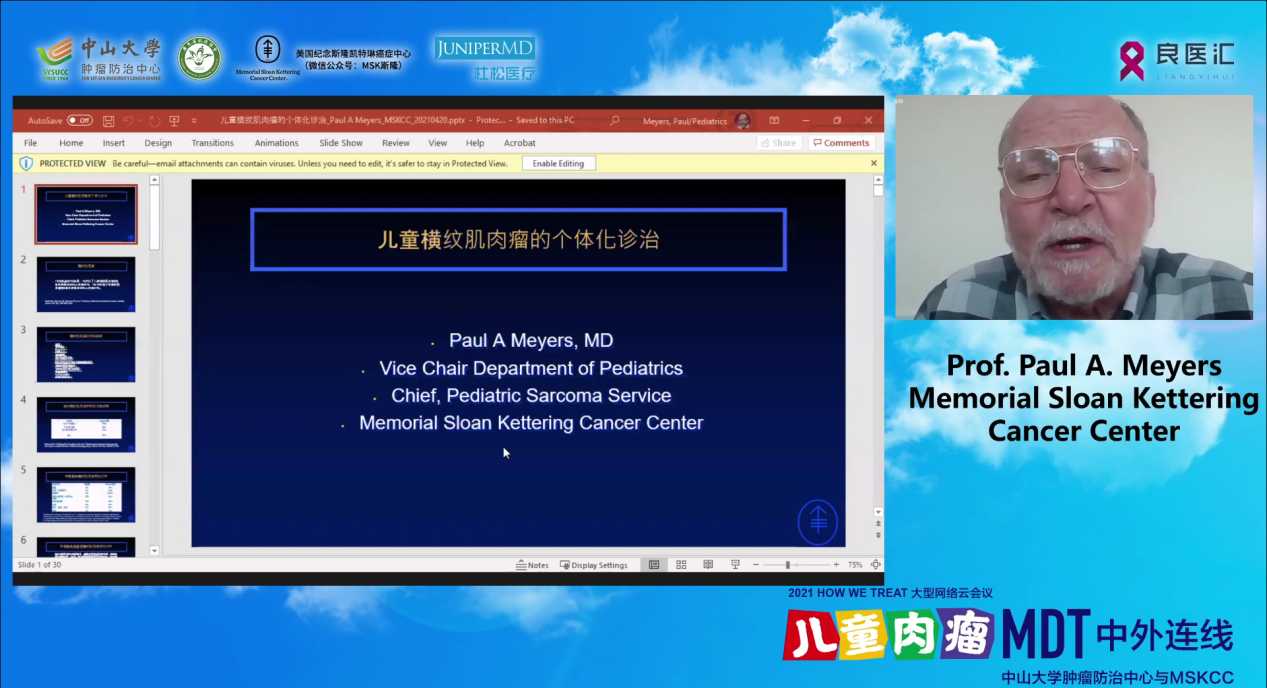
Task: Click 'Chief, Pediatric Sarcoma Service' line
Action: click(x=531, y=395)
